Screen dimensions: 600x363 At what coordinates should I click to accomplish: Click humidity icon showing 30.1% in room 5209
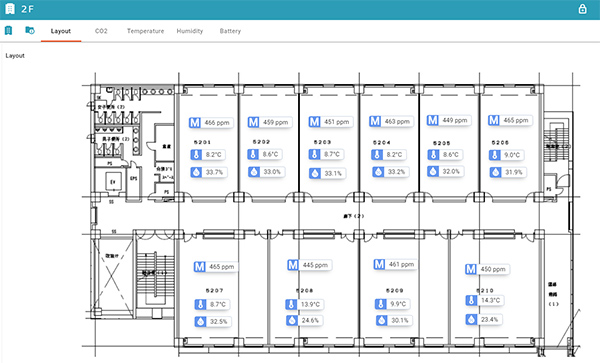[x=381, y=320]
